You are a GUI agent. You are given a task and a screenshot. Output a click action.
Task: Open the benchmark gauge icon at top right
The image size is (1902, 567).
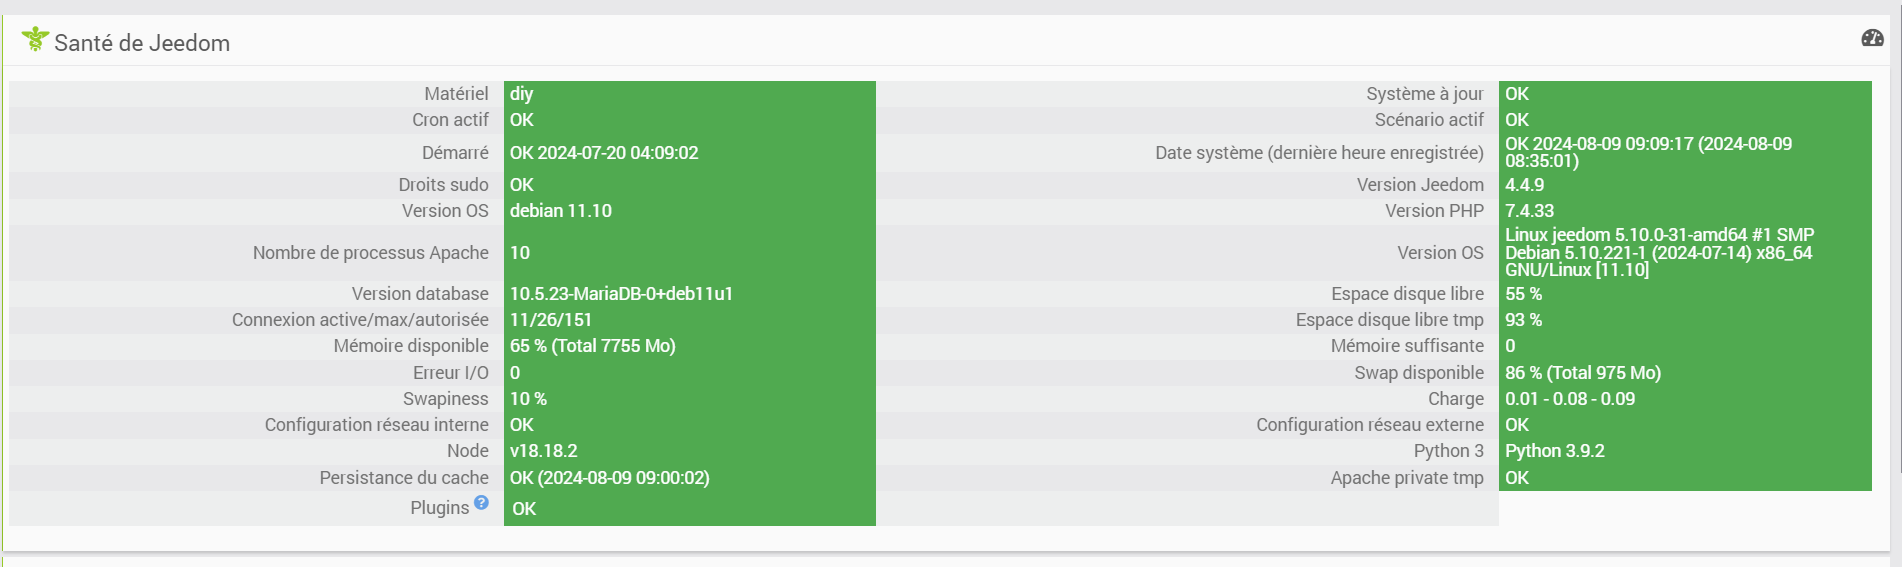click(1872, 38)
